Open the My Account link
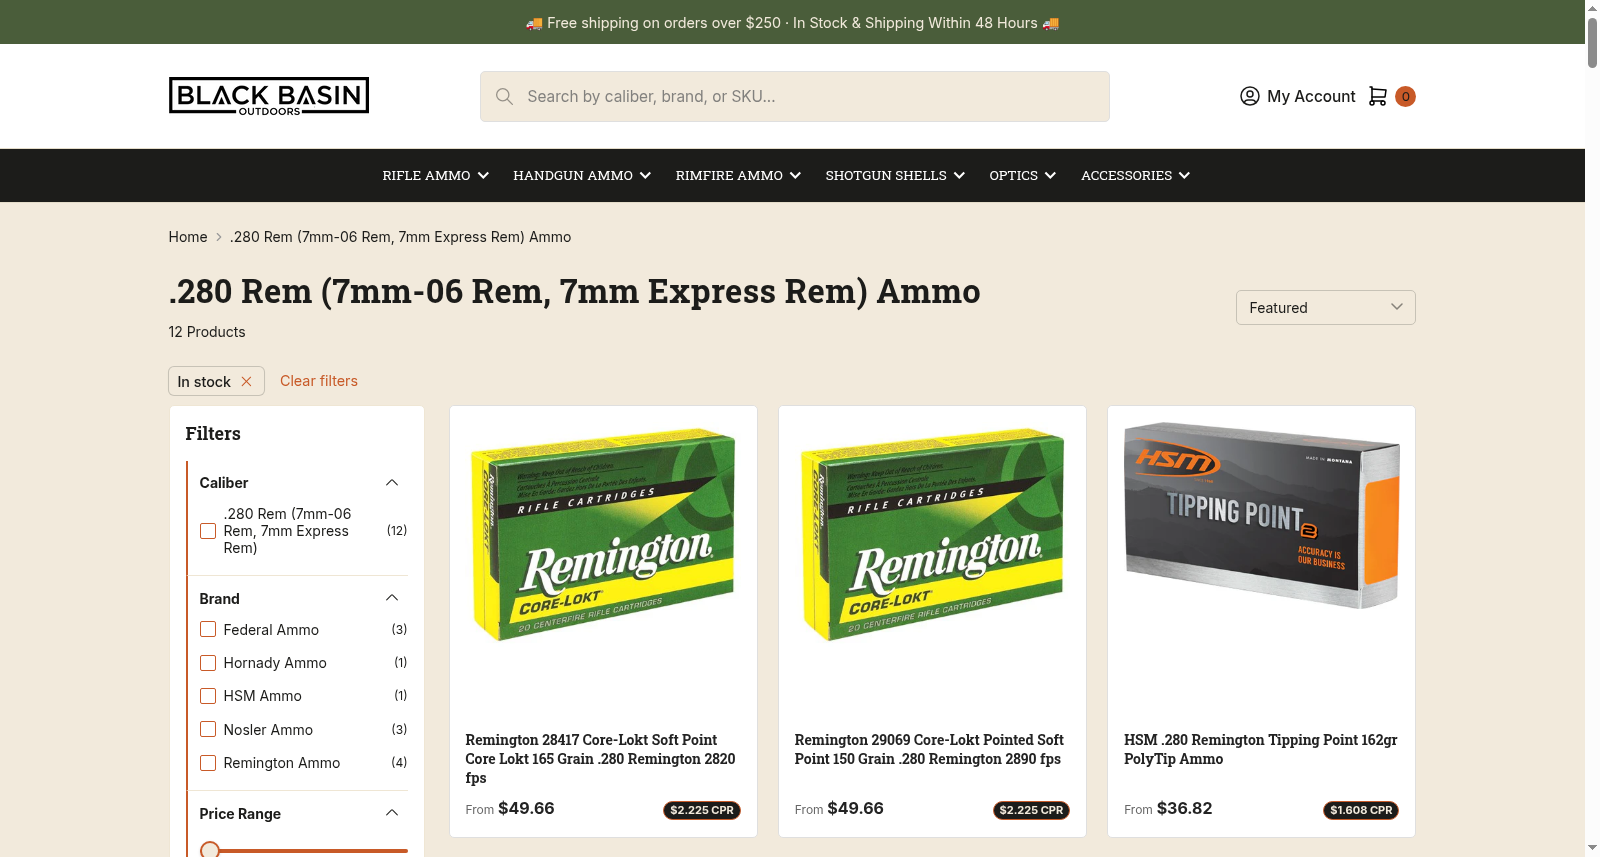Screen dimensions: 1600x857 point(1311,96)
